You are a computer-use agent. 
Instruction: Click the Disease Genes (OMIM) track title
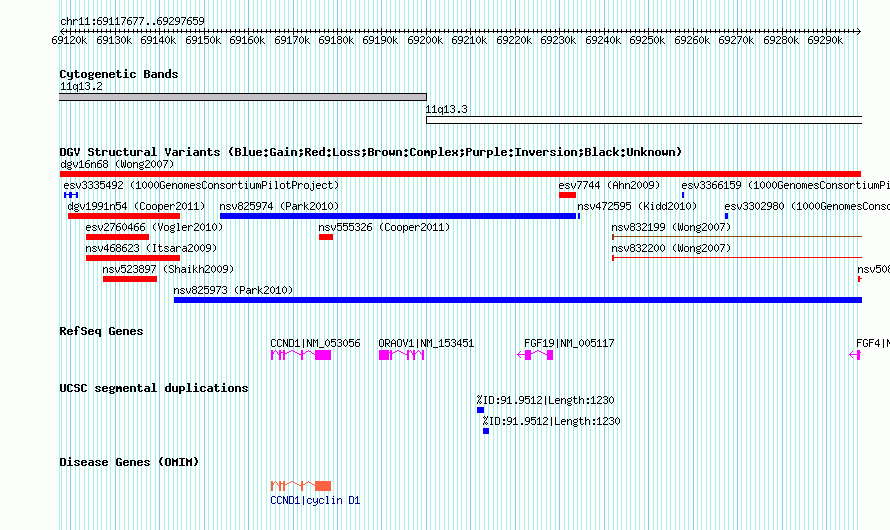pos(129,462)
